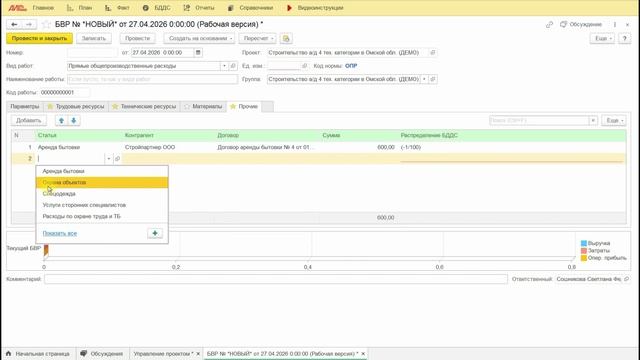Click the Выручка blue legend swatch
This screenshot has width=640, height=360.
click(x=584, y=243)
